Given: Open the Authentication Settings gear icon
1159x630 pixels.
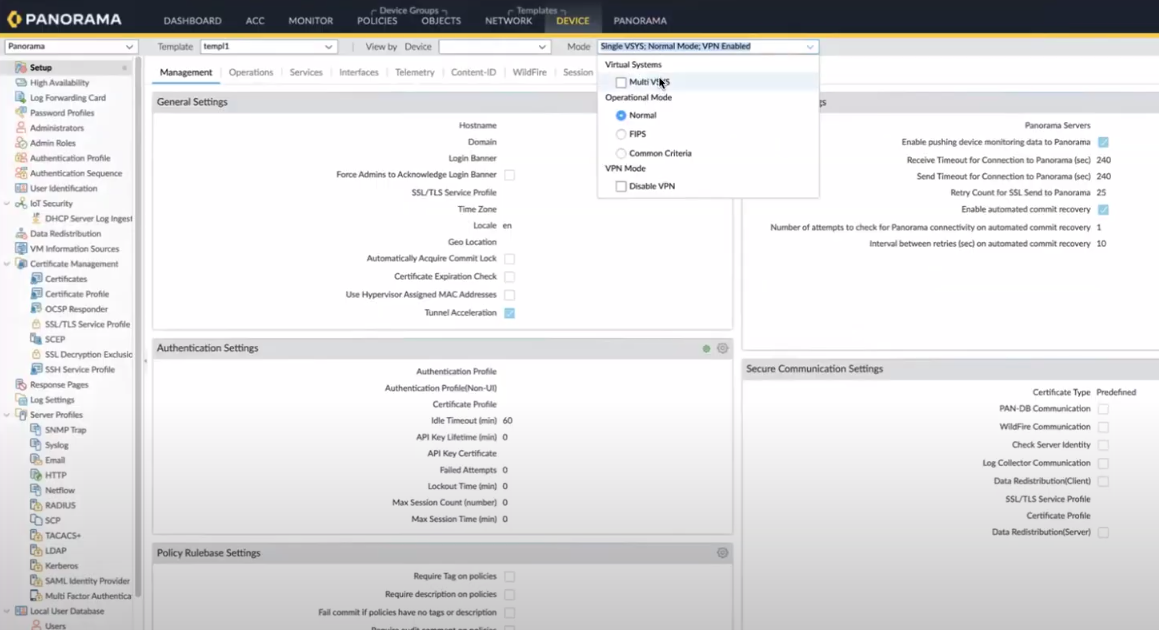Looking at the screenshot, I should pos(722,349).
